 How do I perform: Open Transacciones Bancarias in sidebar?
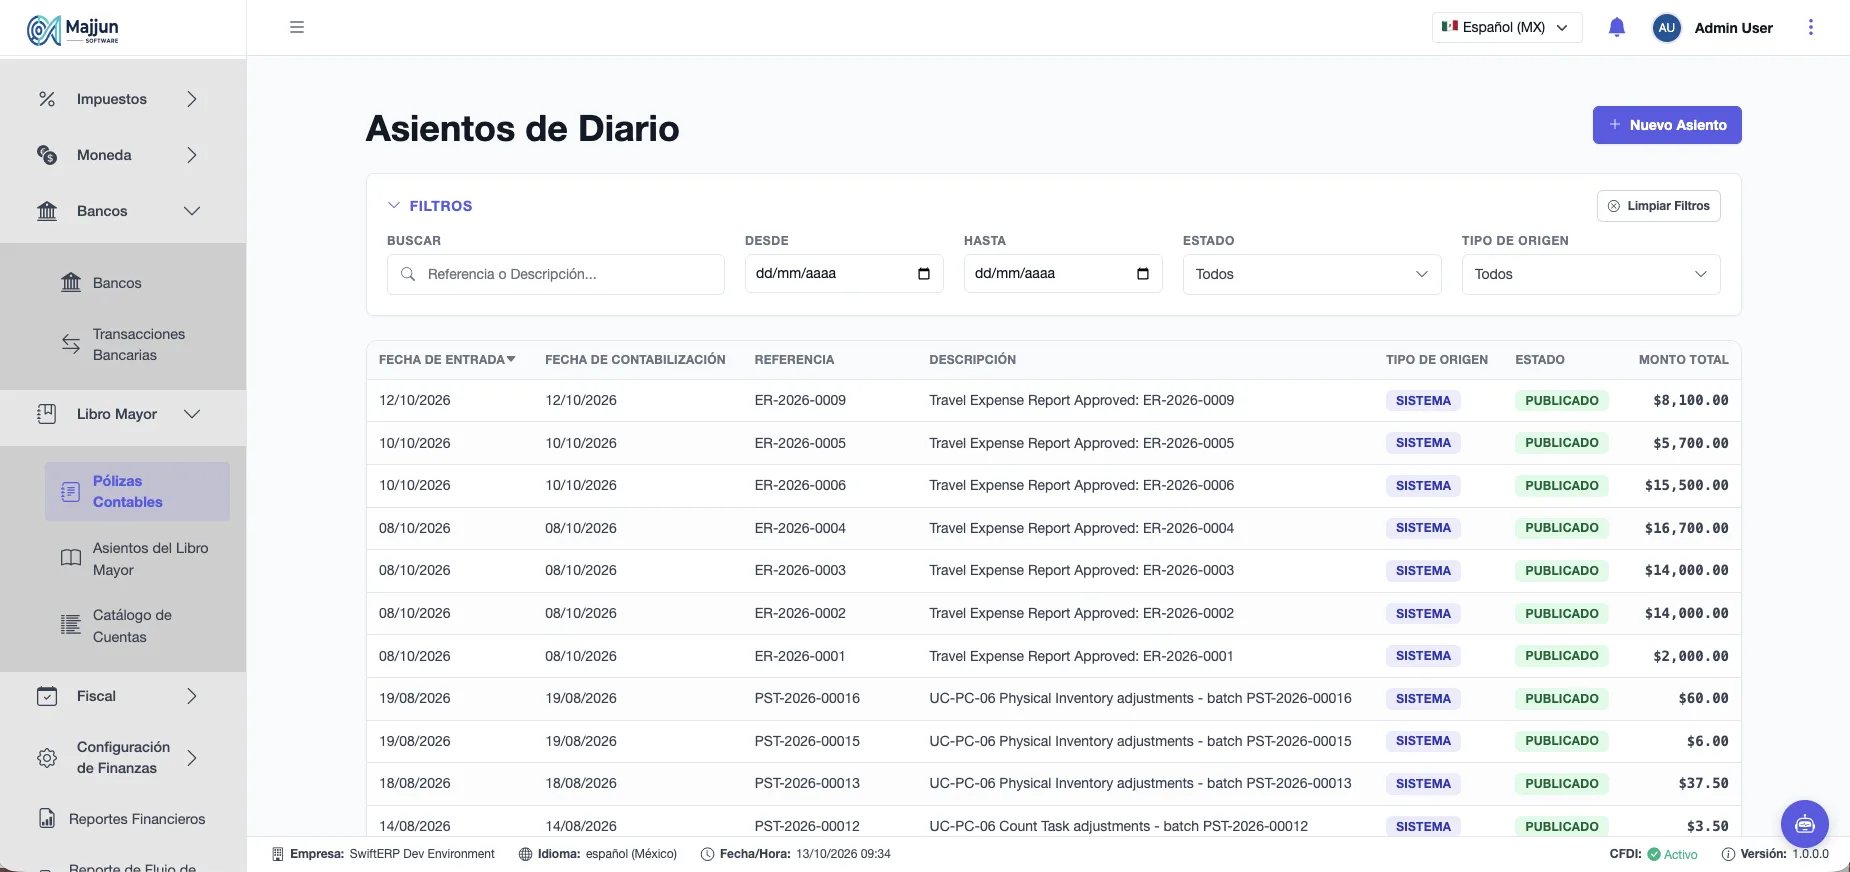pyautogui.click(x=137, y=344)
